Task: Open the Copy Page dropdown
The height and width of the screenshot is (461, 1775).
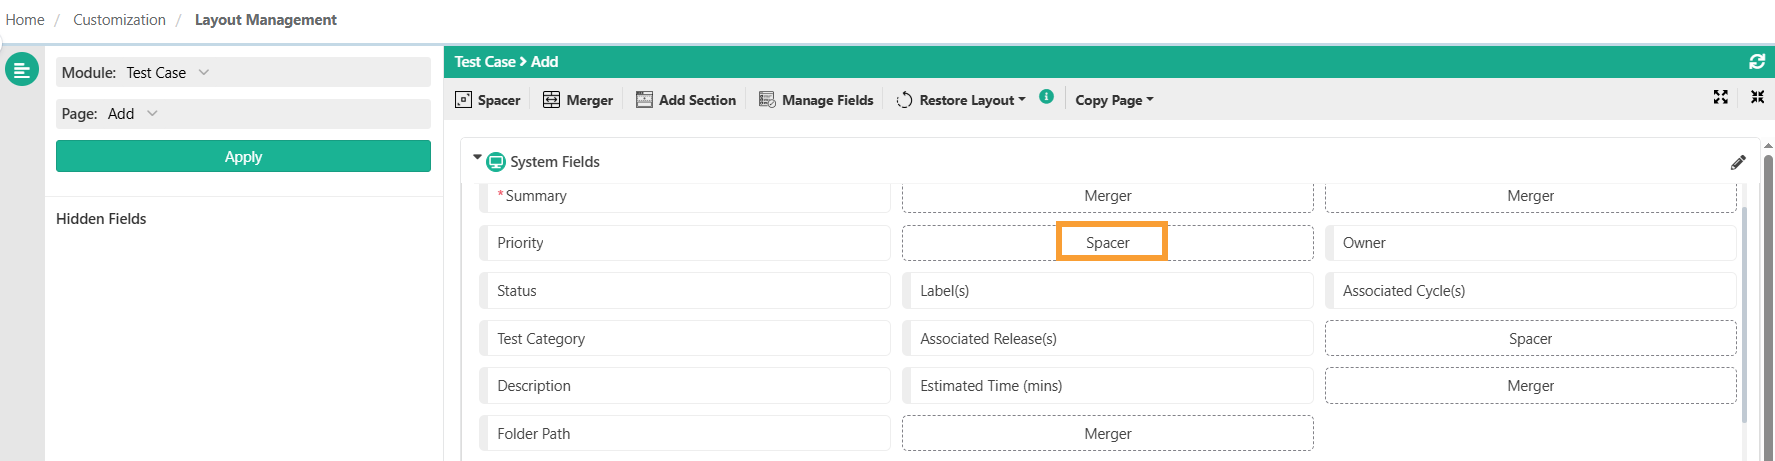Action: click(1114, 100)
